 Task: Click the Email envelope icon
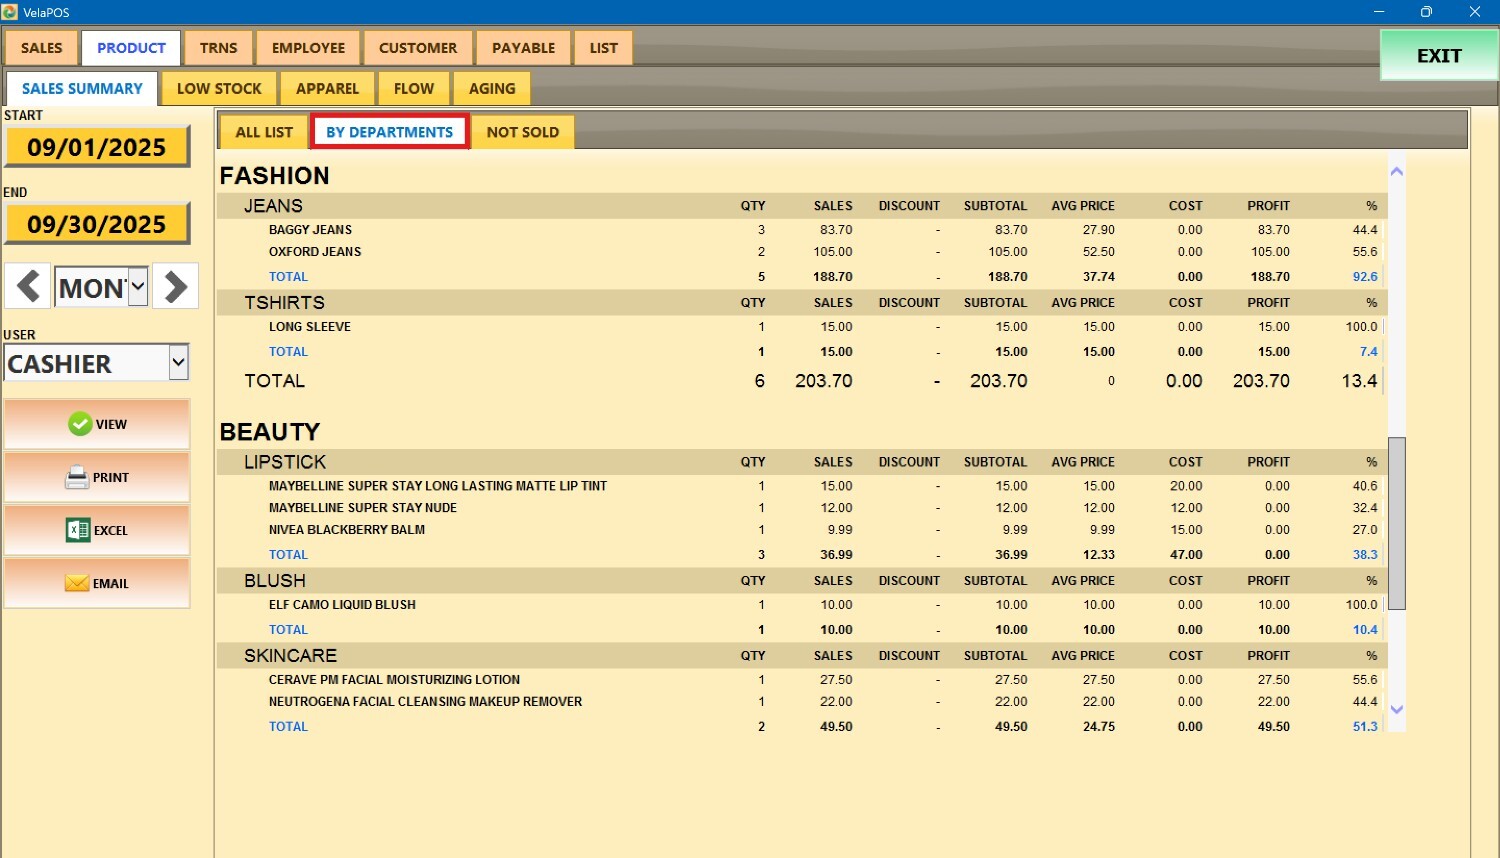(77, 583)
